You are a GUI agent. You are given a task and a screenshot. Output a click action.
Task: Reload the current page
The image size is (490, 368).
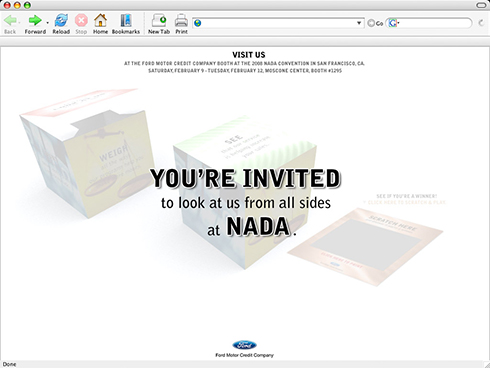61,21
